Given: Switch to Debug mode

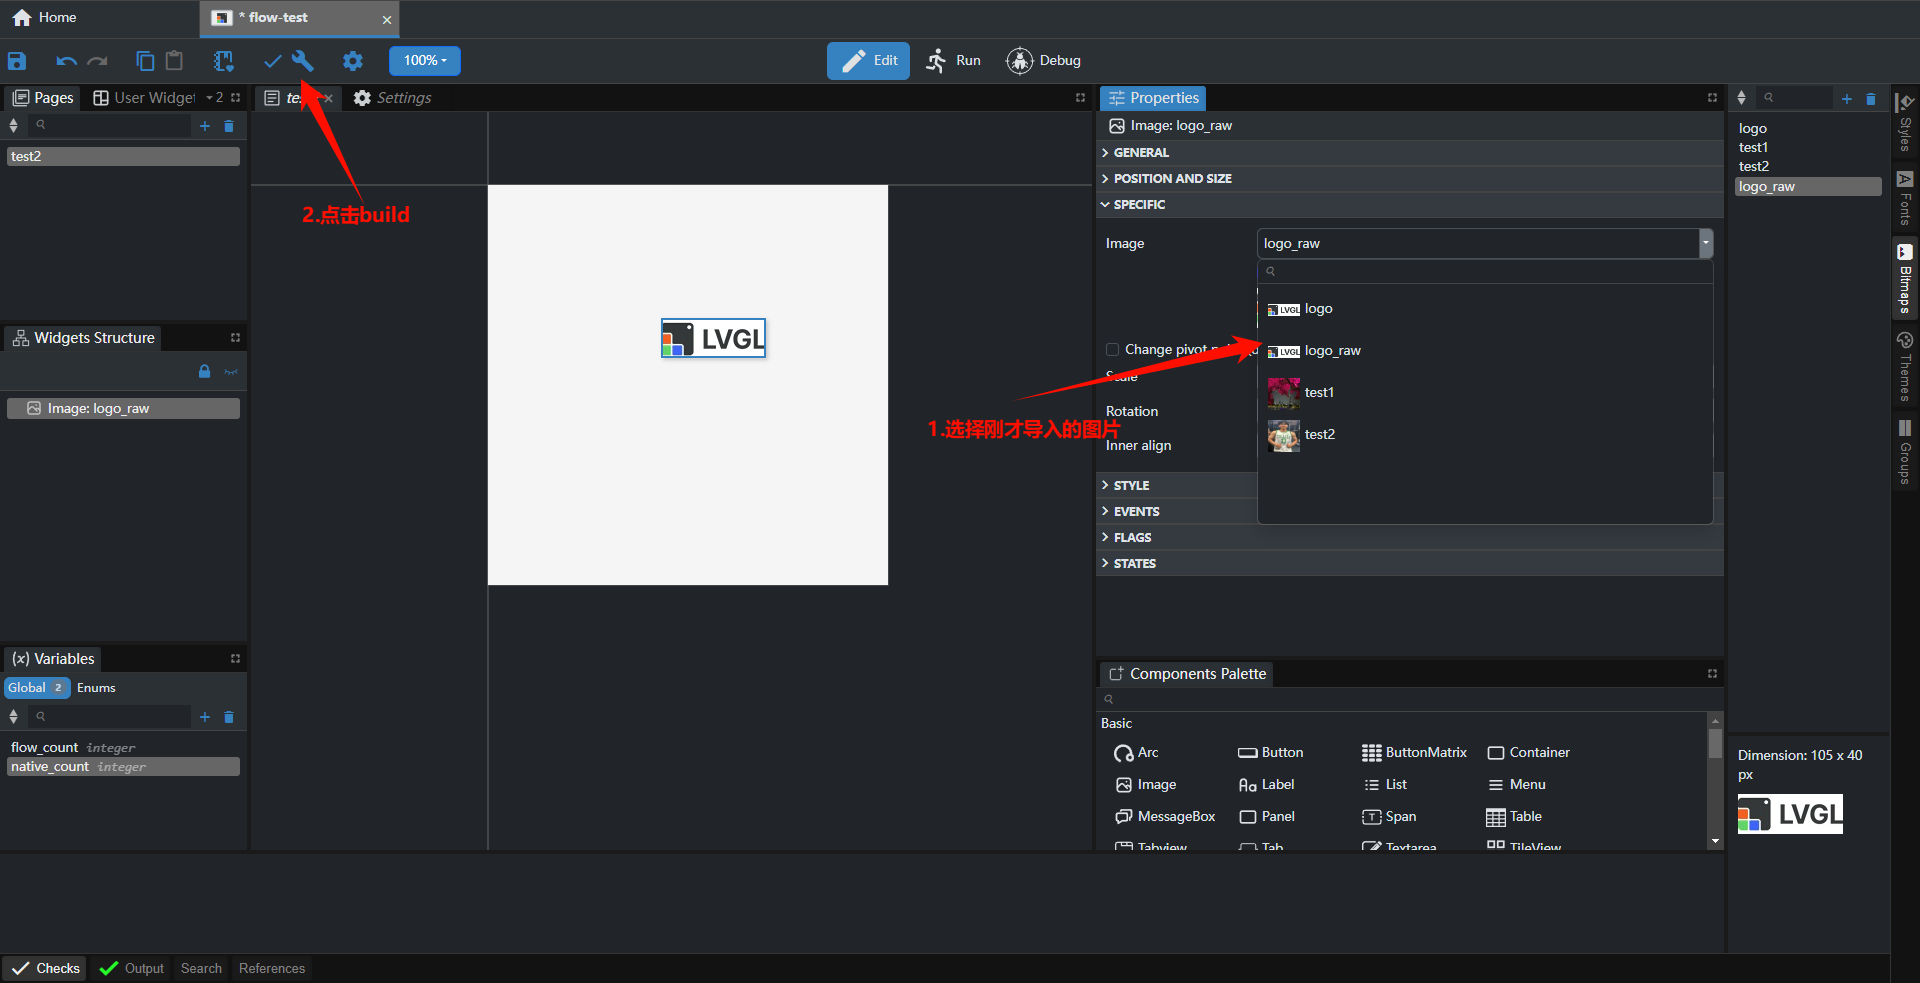Looking at the screenshot, I should 1044,61.
